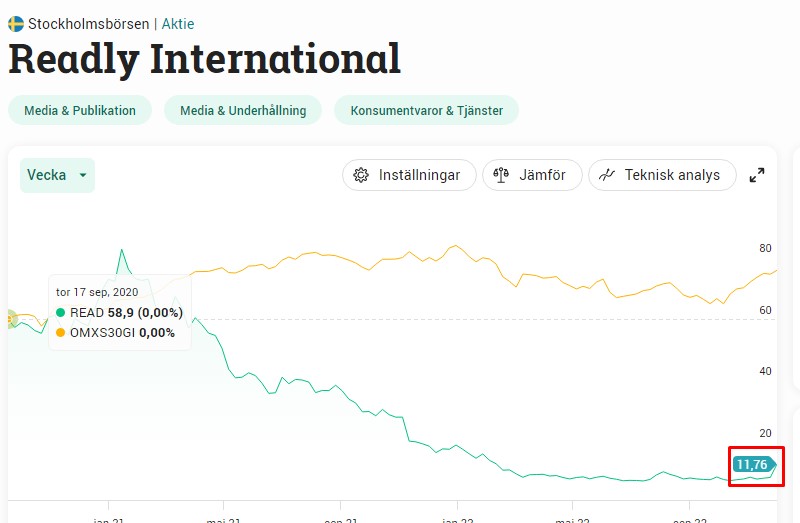Click the 11,76 current price label
The height and width of the screenshot is (523, 800).
tap(752, 464)
